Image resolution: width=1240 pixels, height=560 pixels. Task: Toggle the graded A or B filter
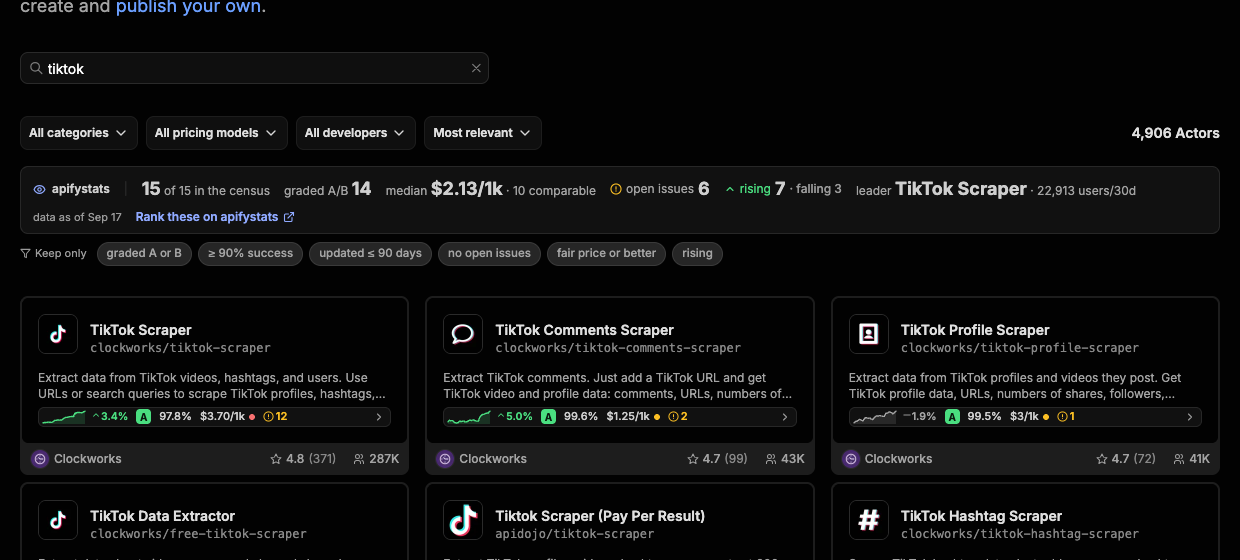coord(144,254)
